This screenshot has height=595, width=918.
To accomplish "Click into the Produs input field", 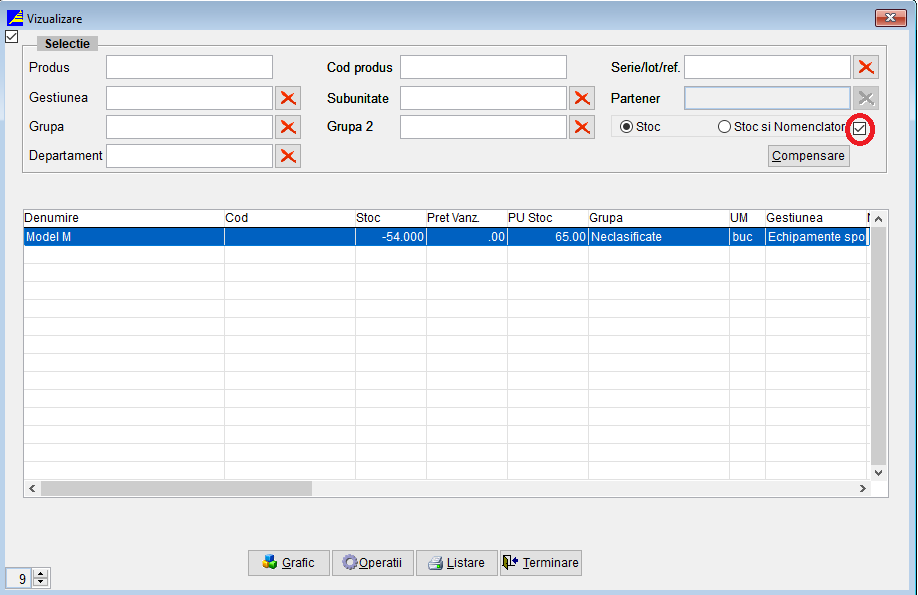I will coord(189,68).
